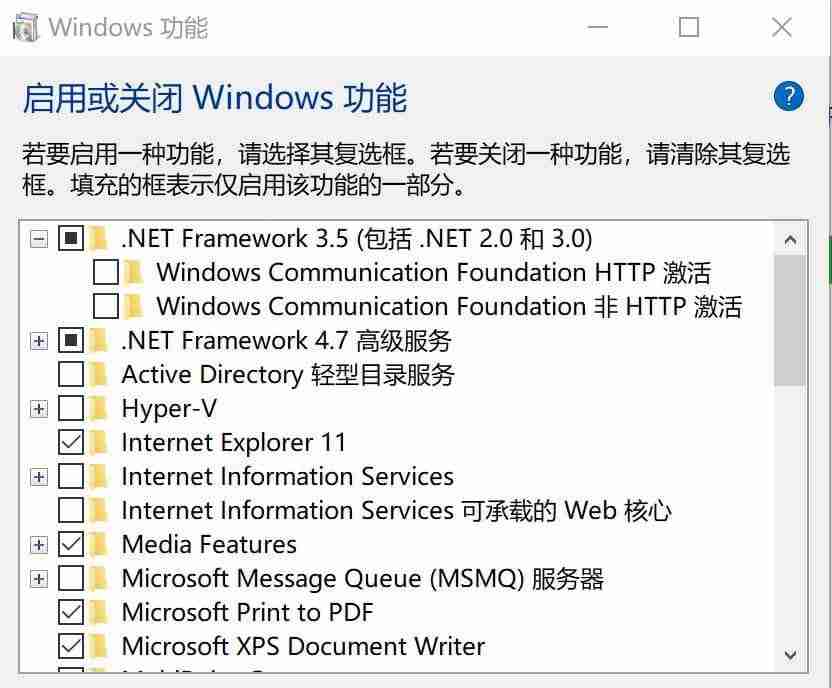Disable Internet Explorer 11
Image resolution: width=832 pixels, height=688 pixels.
click(71, 442)
